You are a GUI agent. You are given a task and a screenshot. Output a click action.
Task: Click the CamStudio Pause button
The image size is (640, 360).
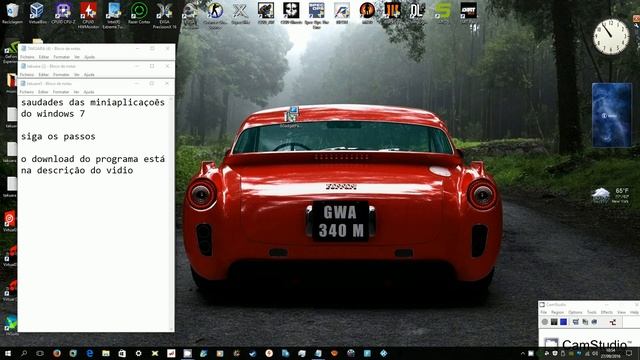tap(554, 322)
